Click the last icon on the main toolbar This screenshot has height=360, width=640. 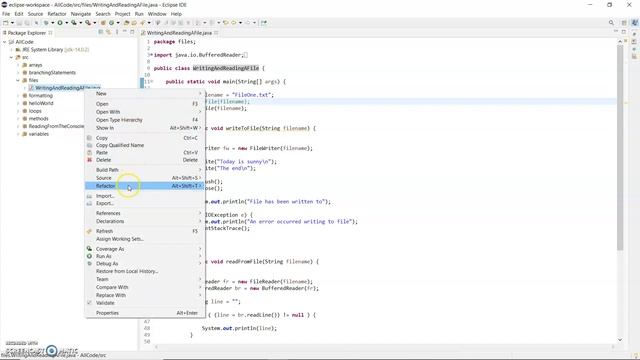pyautogui.click(x=264, y=23)
